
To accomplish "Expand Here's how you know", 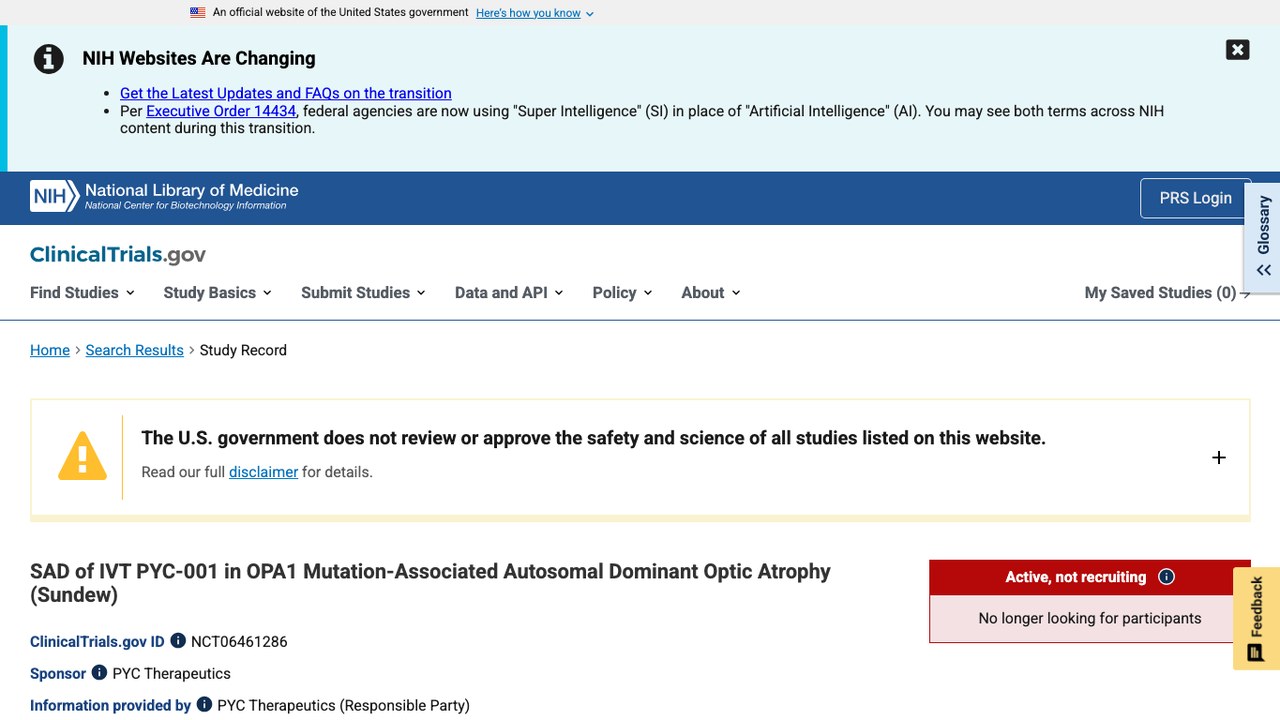I will coord(535,13).
